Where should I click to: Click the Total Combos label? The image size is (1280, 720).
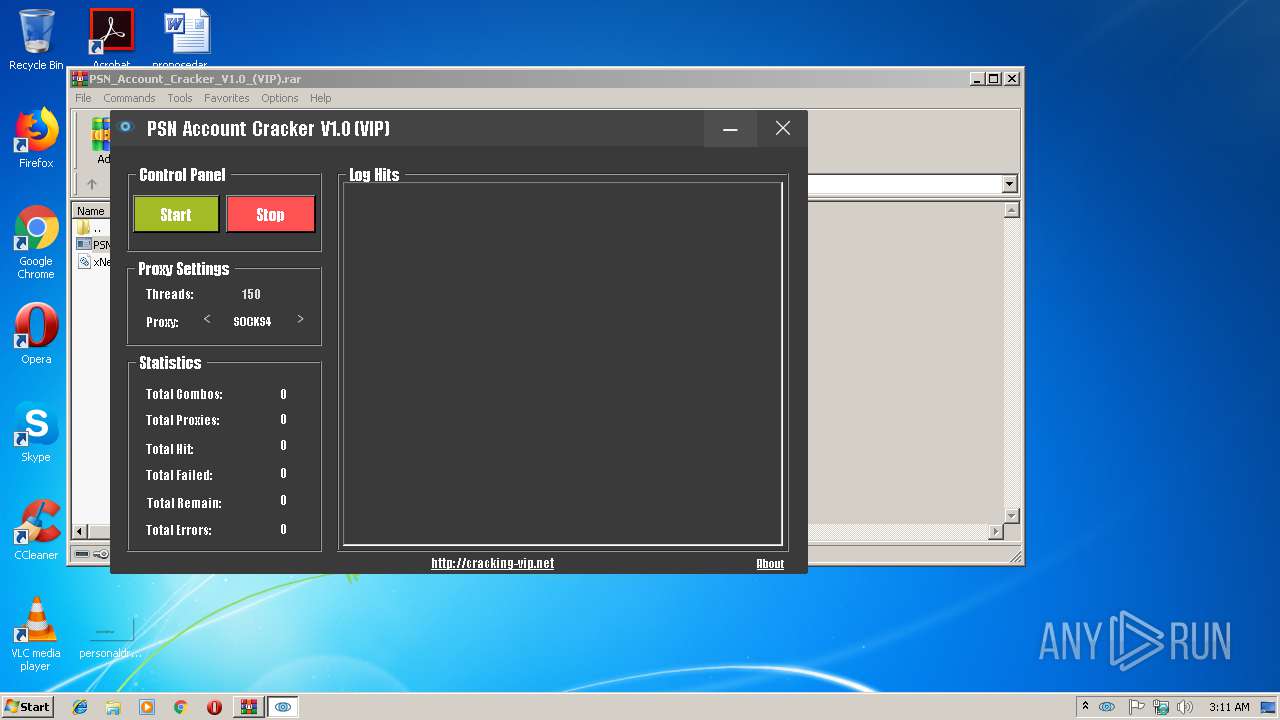coord(184,394)
